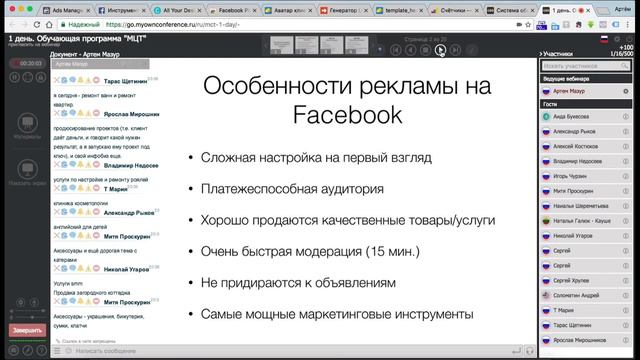Reload the page in browser
Image resolution: width=640 pixels, height=360 pixels.
pos(37,24)
